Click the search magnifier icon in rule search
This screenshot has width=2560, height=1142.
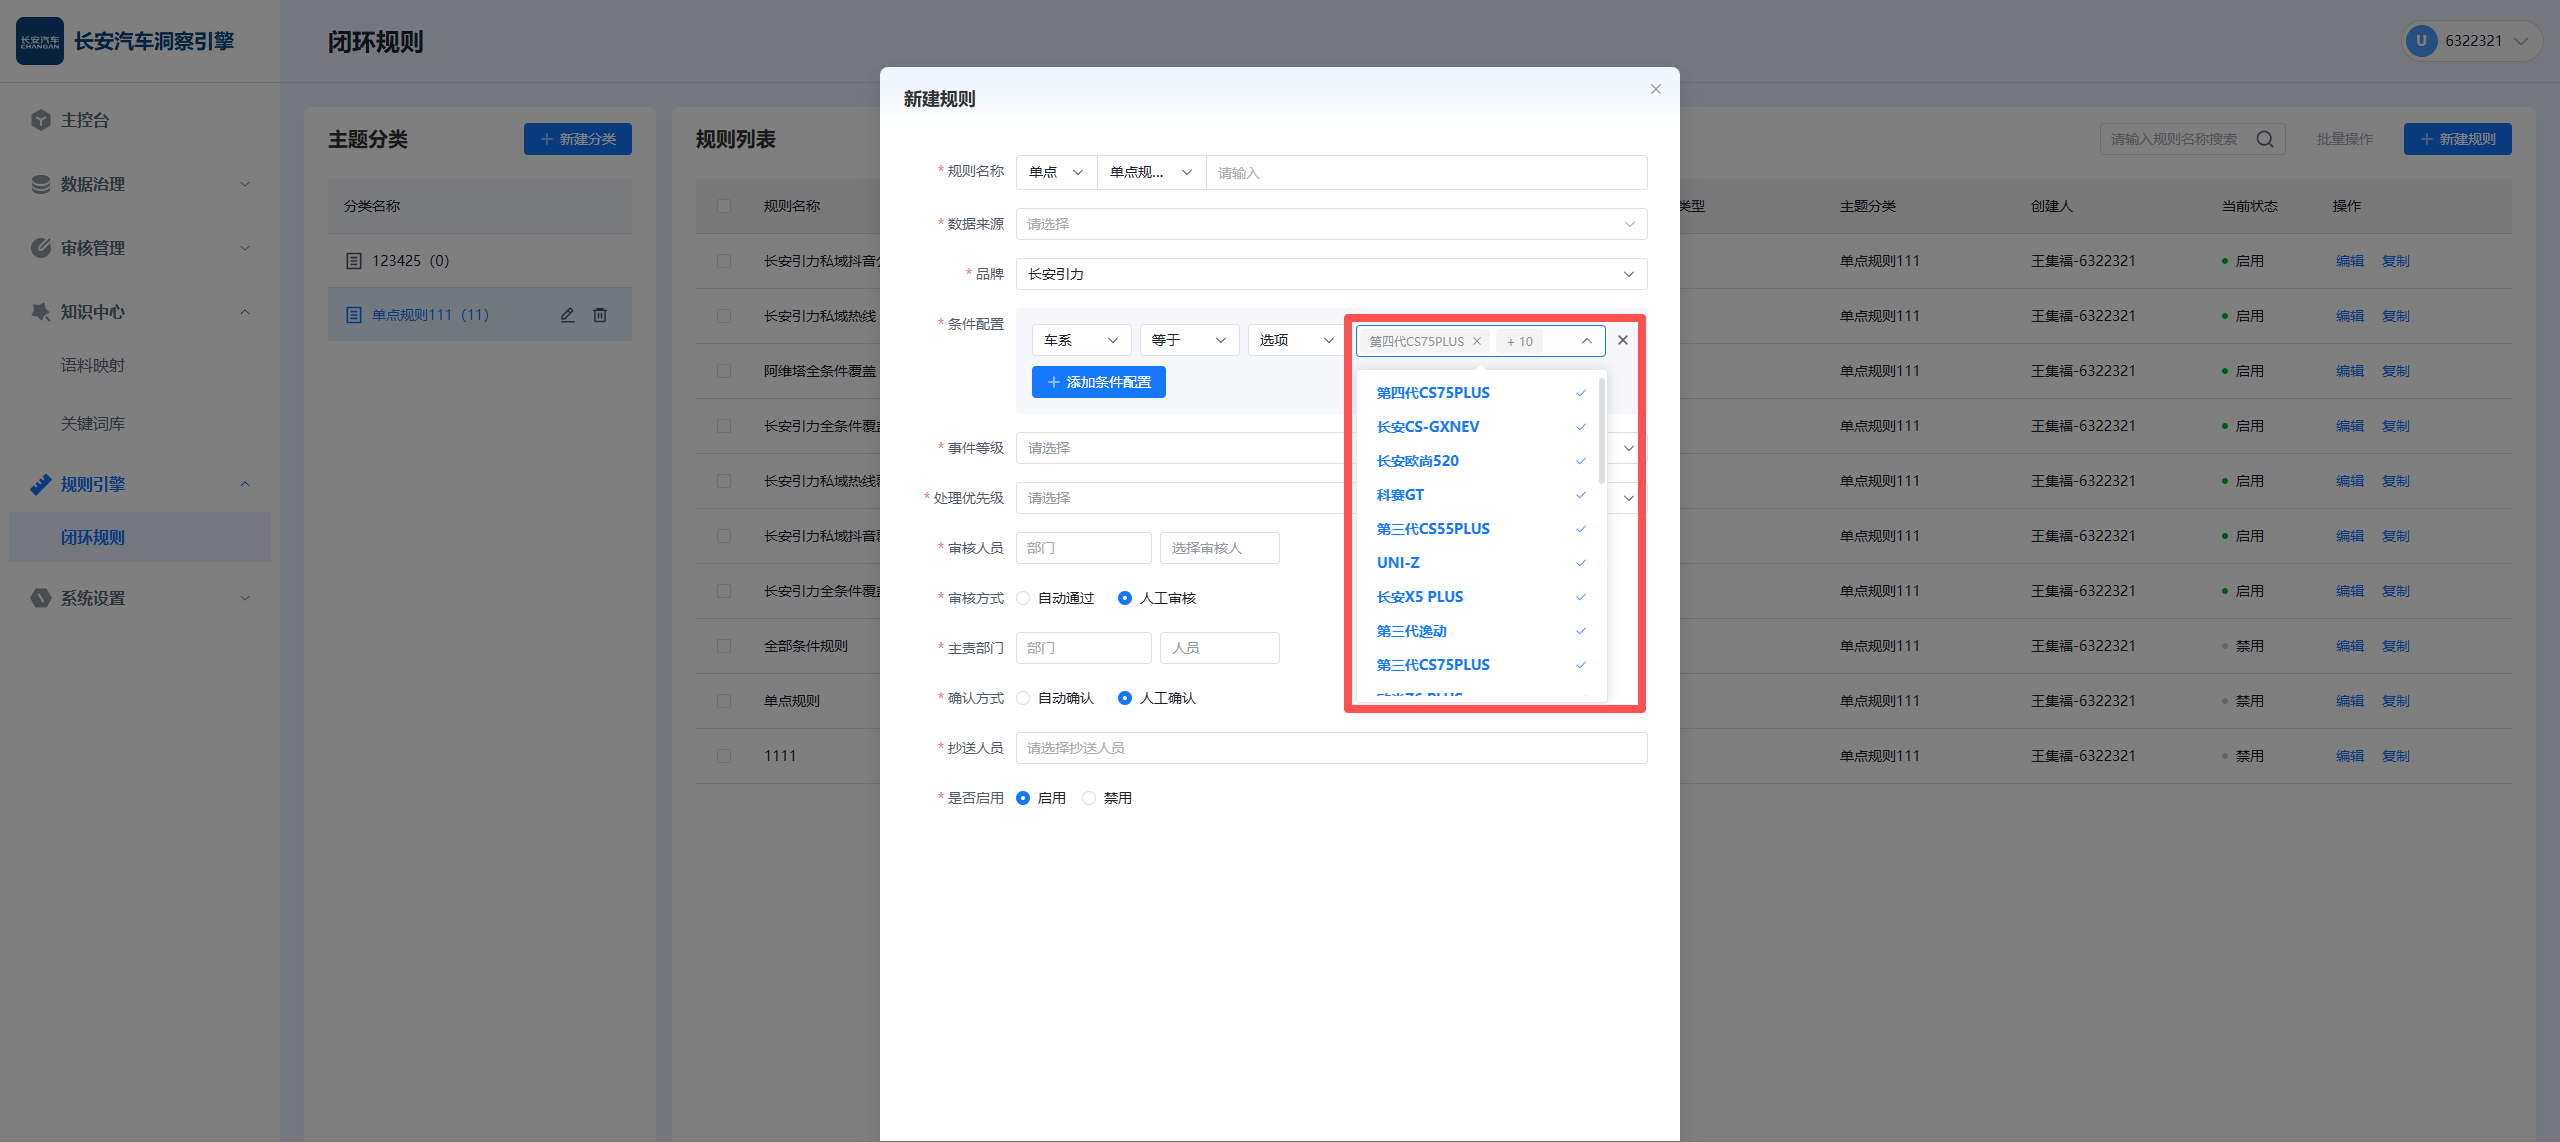[x=2265, y=139]
